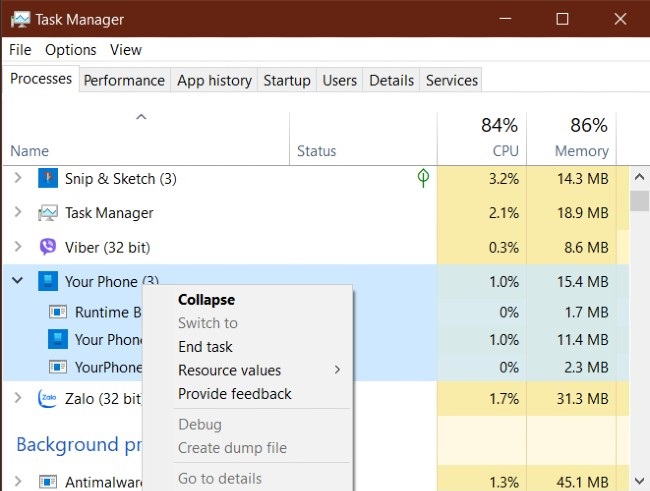Click the Runtime Broker process icon

coord(58,312)
